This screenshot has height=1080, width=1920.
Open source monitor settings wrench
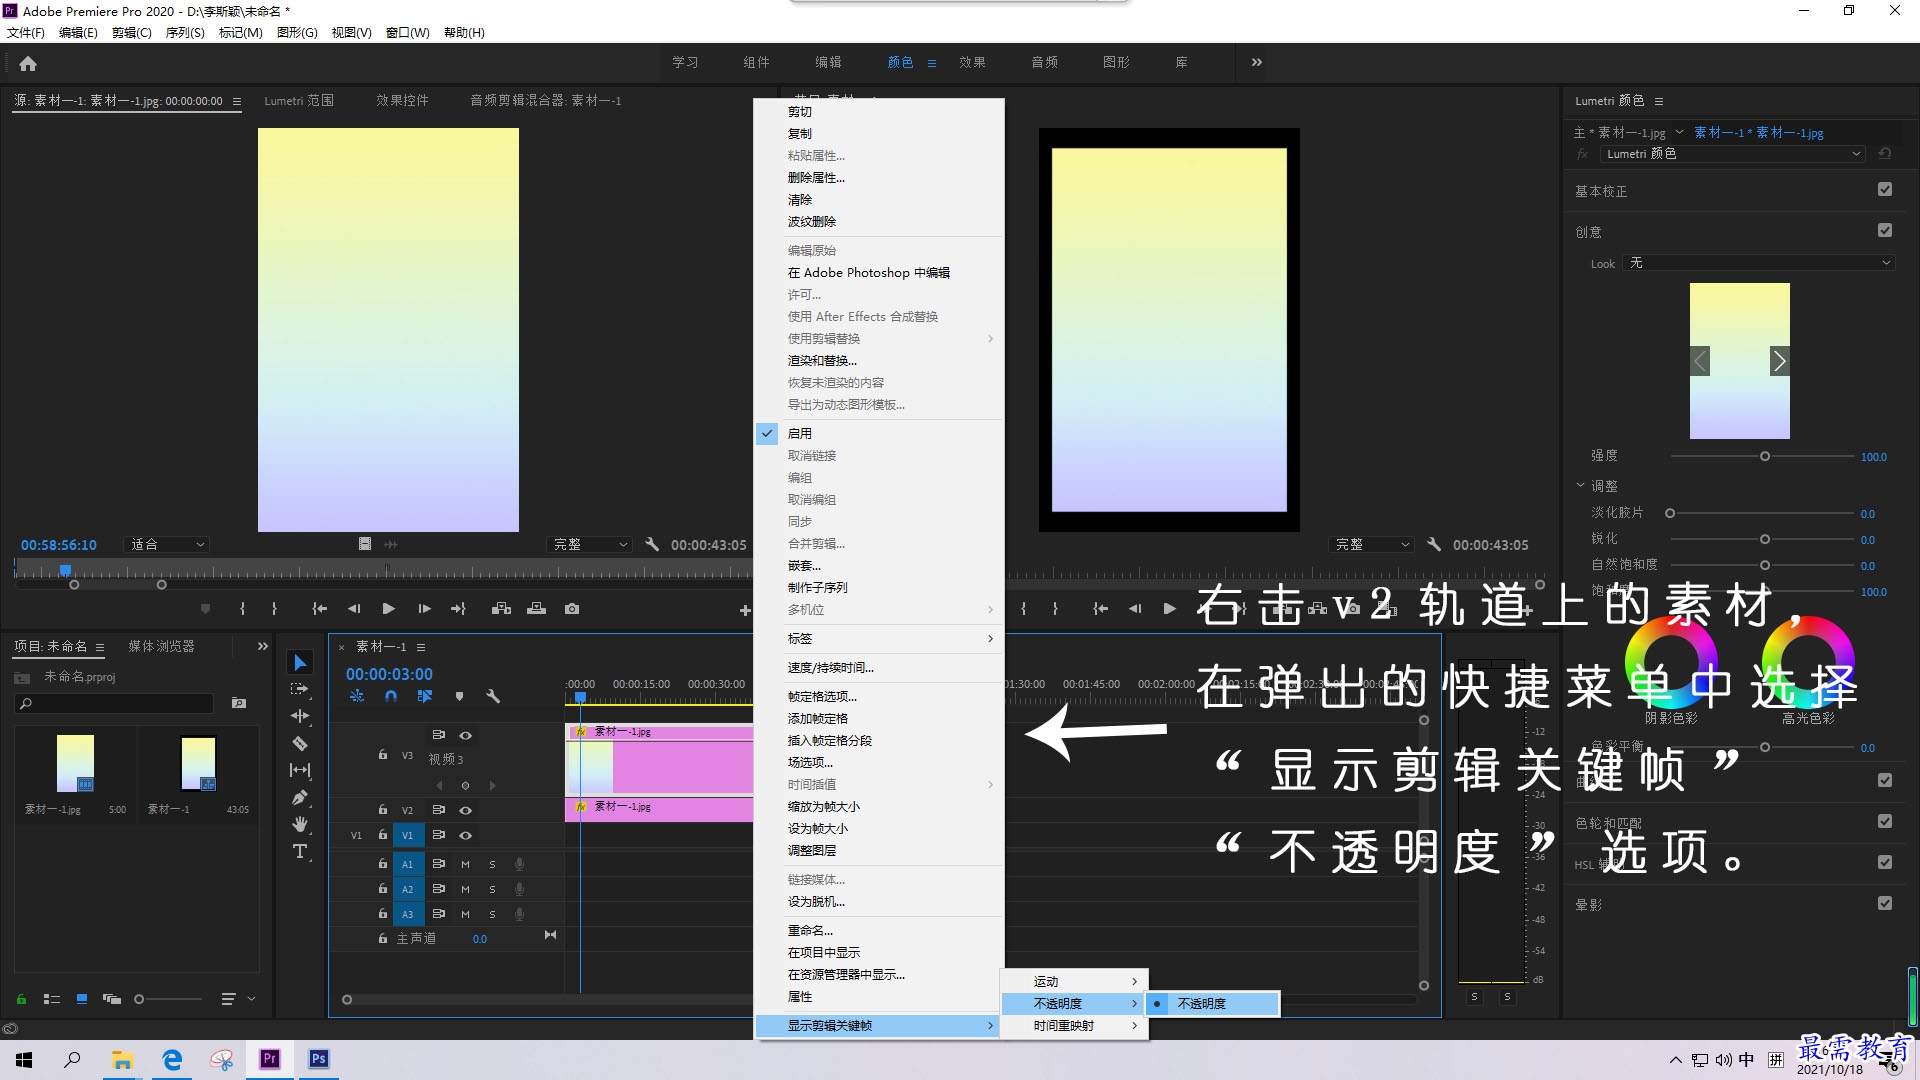[x=652, y=544]
